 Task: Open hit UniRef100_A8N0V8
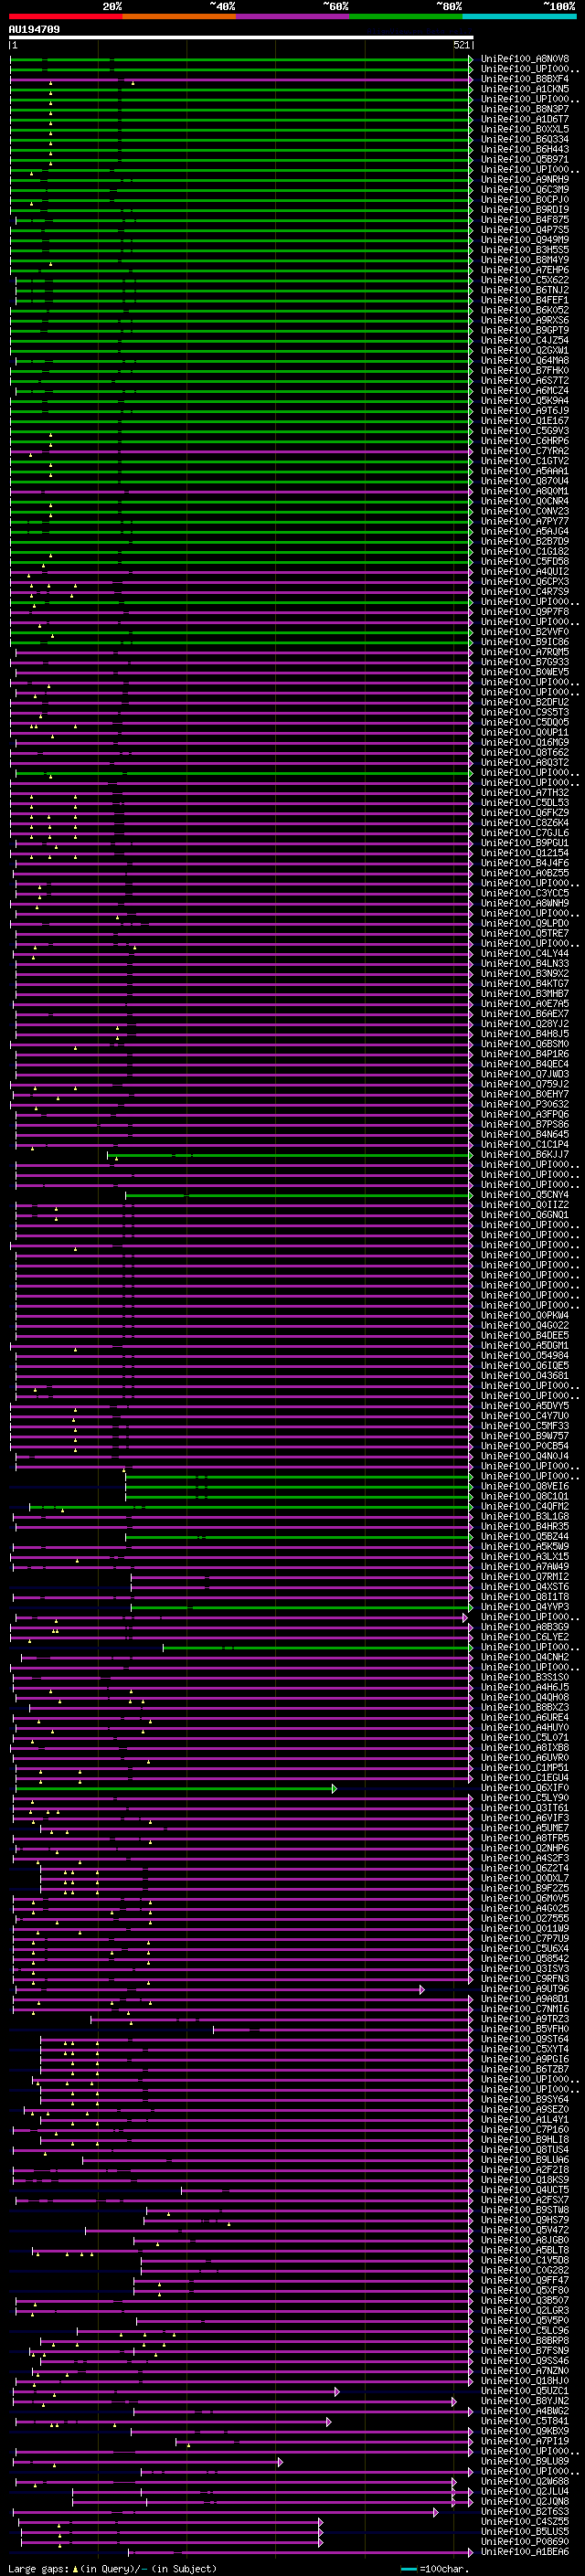click(x=525, y=59)
